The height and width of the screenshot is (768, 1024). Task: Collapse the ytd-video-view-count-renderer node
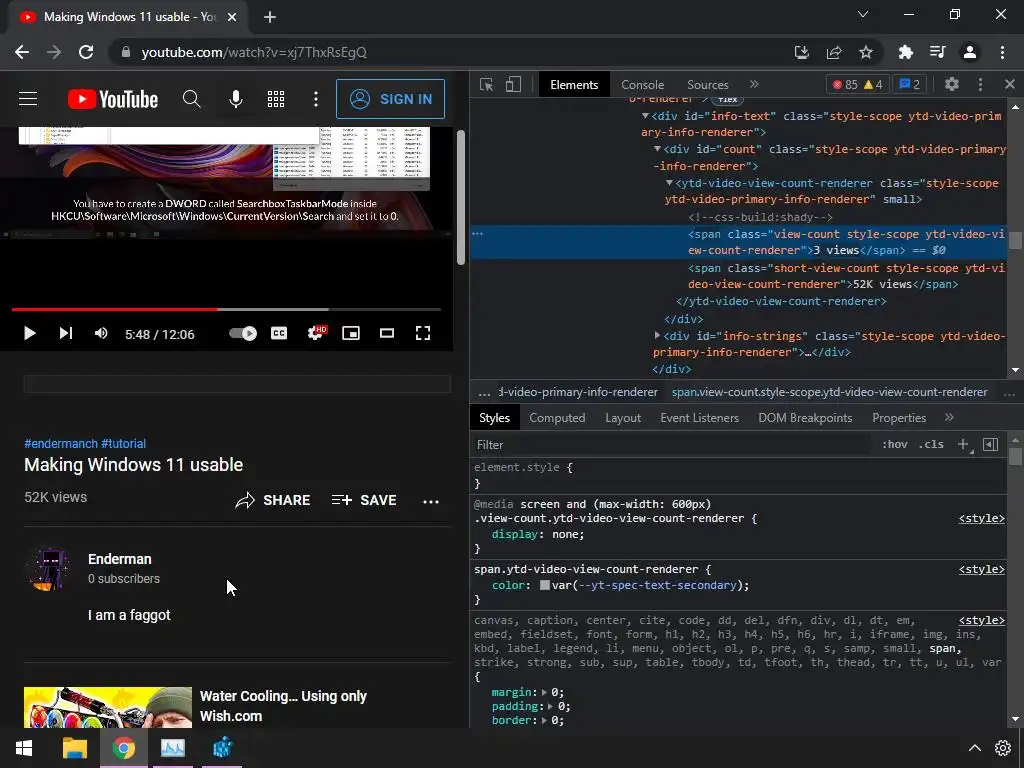tap(669, 183)
